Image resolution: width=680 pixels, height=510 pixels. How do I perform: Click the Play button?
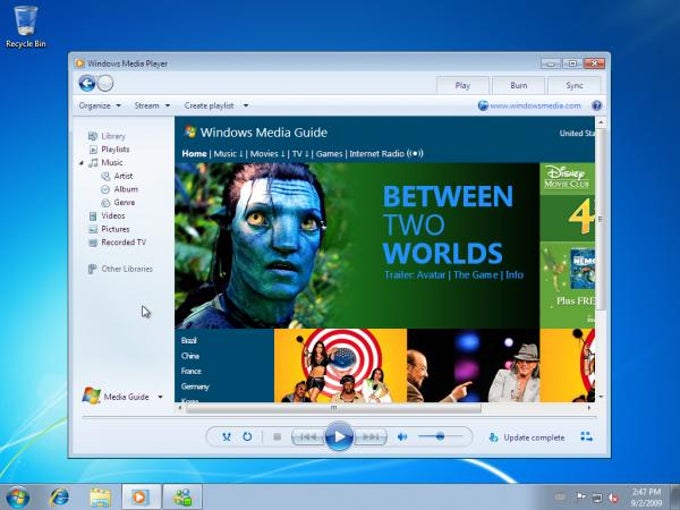(339, 436)
